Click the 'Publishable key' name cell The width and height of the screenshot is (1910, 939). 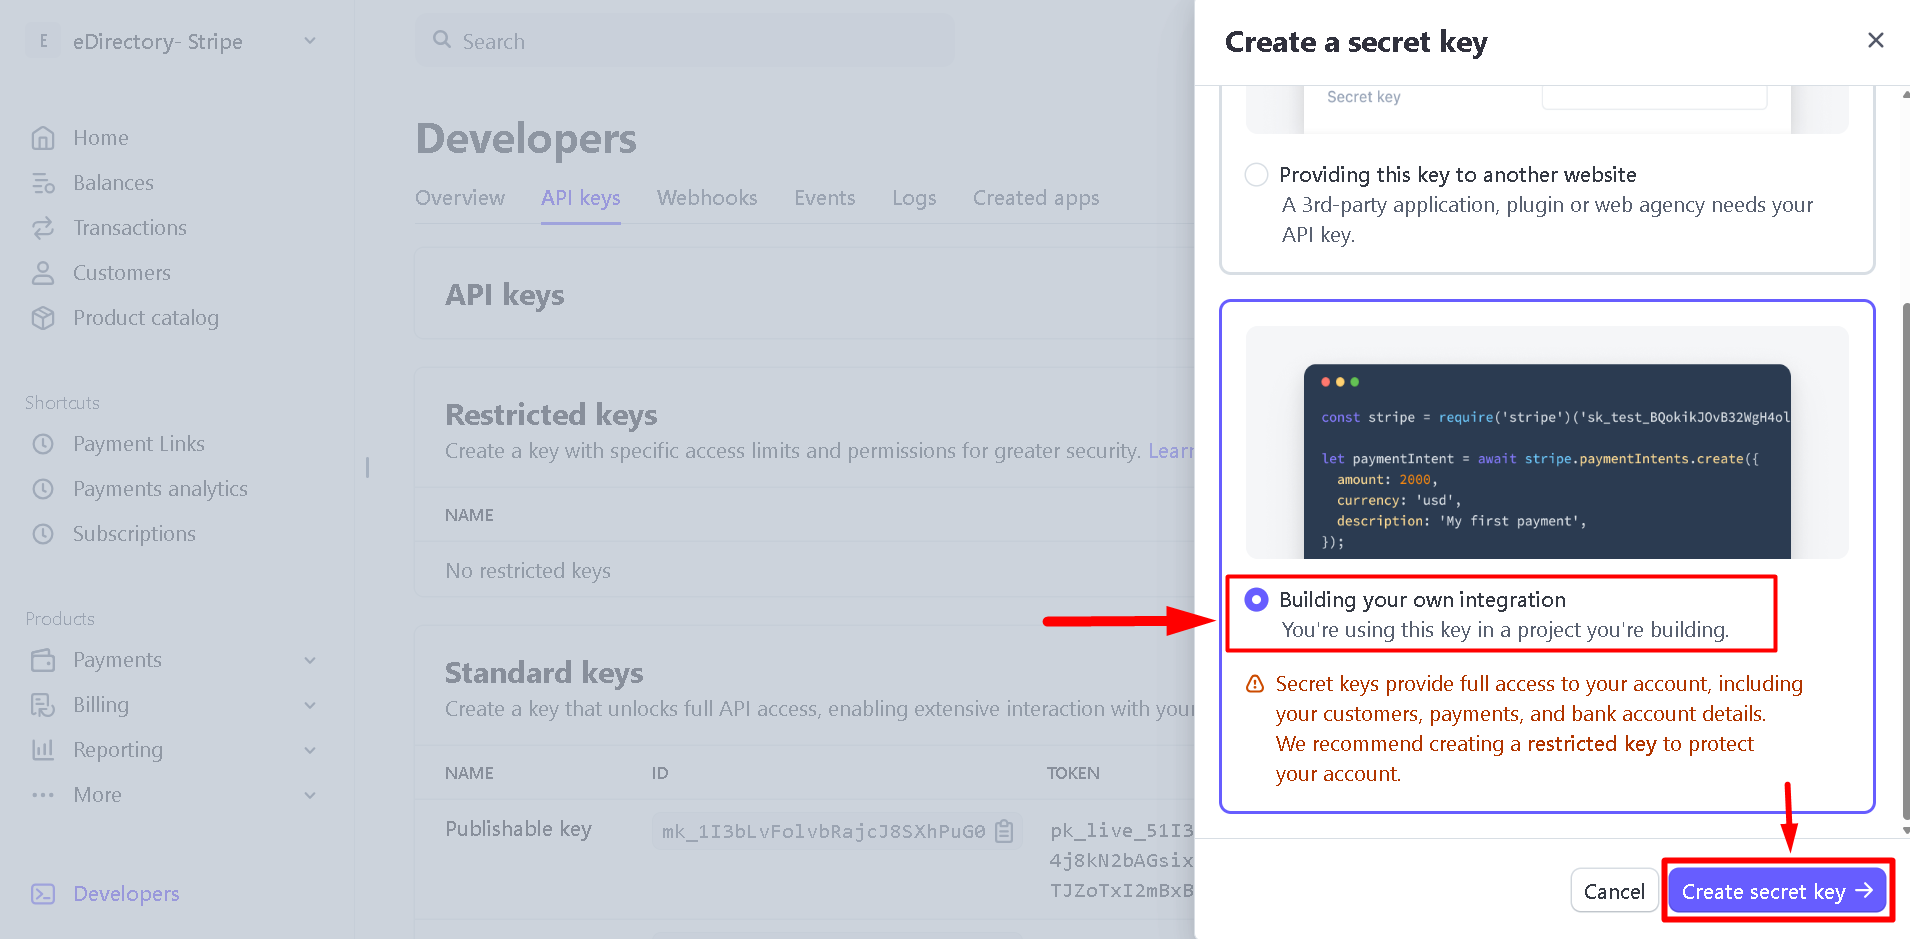pyautogui.click(x=518, y=829)
